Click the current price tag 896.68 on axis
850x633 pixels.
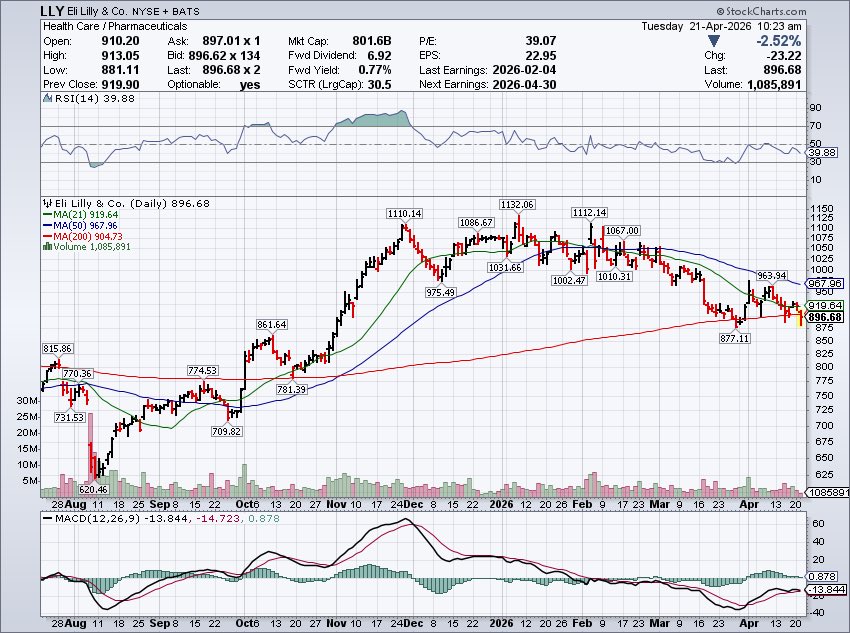coord(825,317)
